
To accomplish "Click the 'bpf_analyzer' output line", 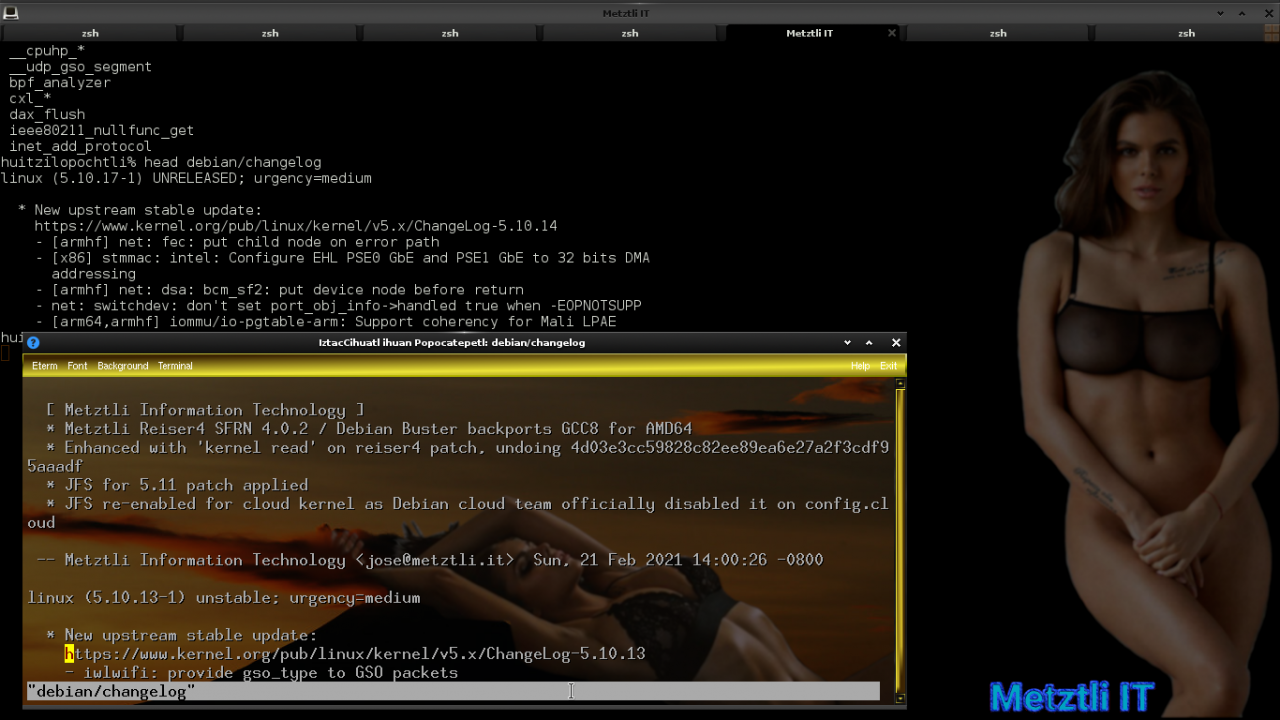I will (x=60, y=83).
